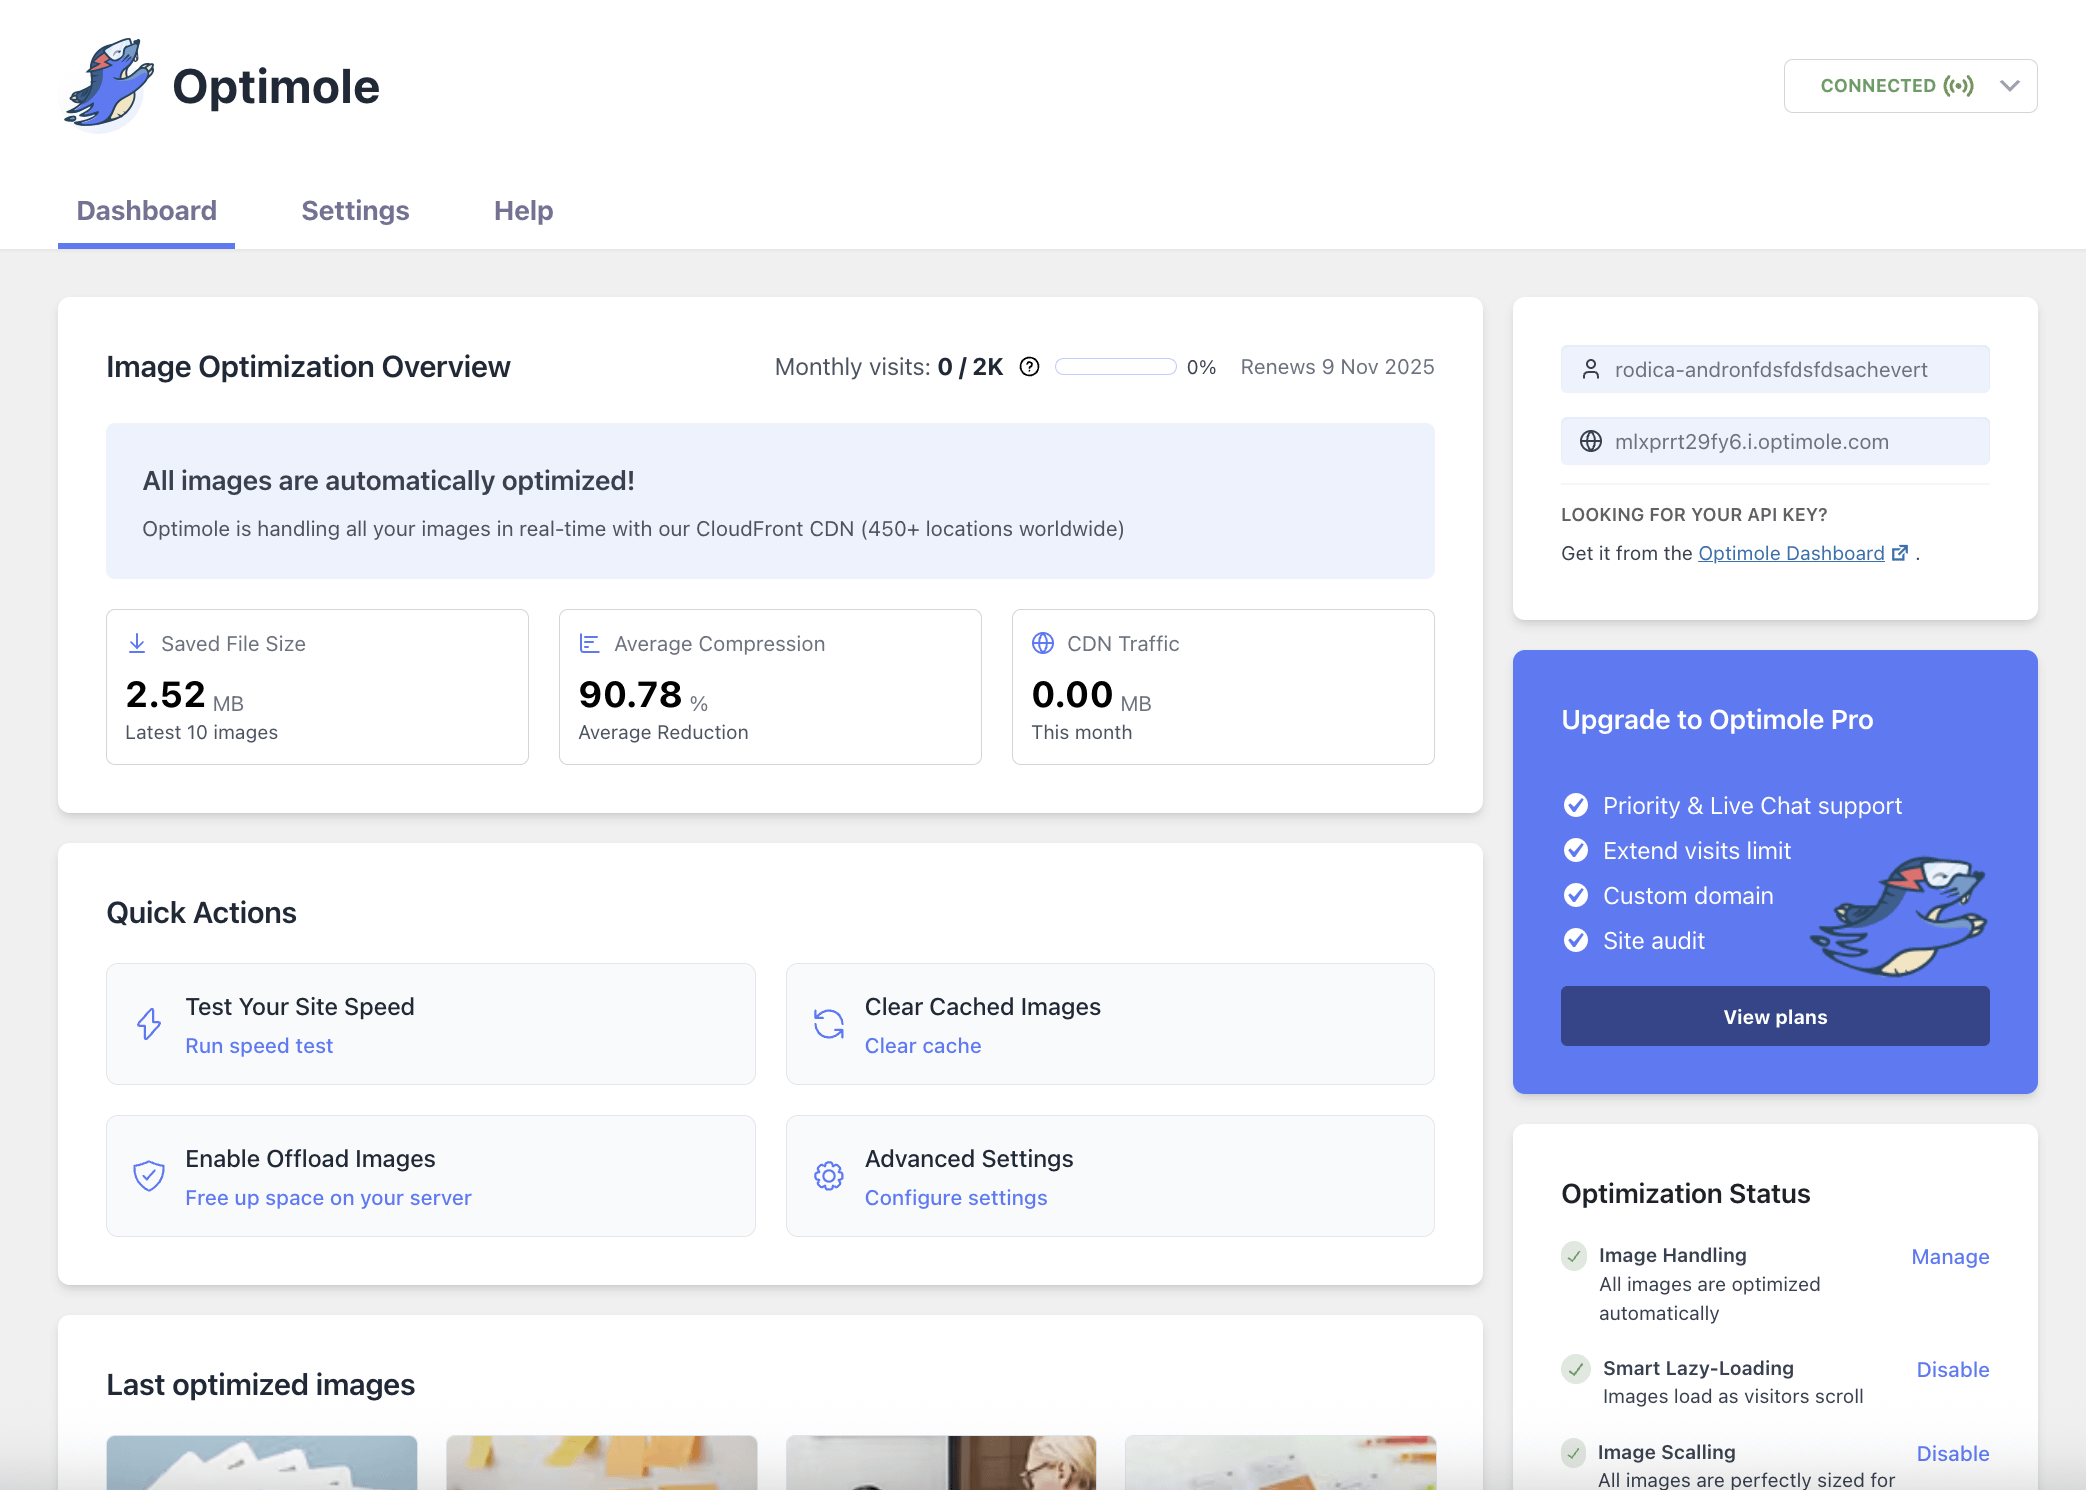This screenshot has height=1490, width=2086.
Task: Open the Run speed test link
Action: [259, 1046]
